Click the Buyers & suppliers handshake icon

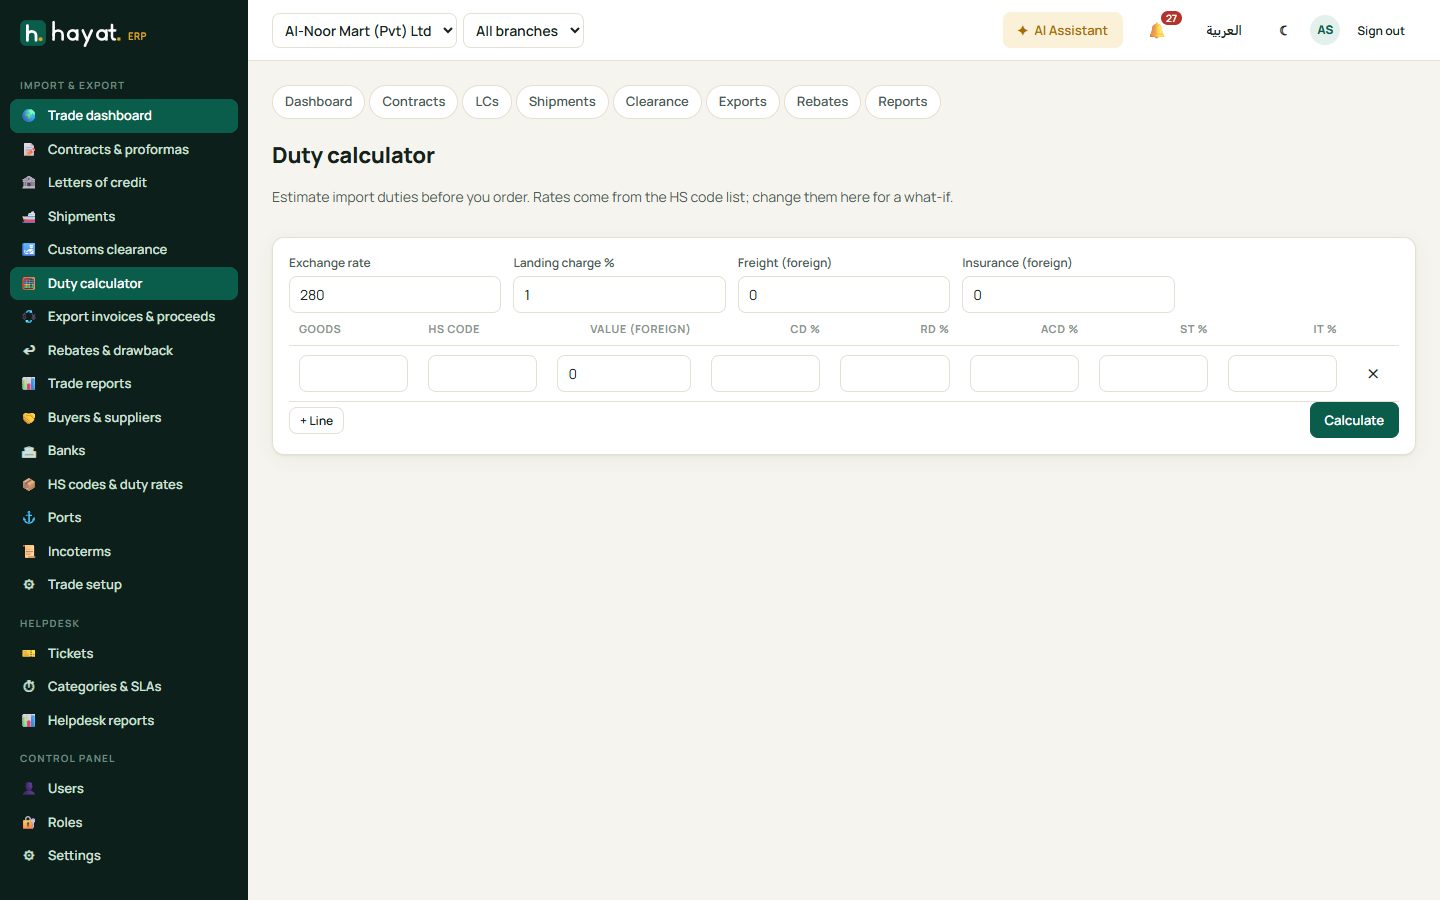[x=29, y=418]
